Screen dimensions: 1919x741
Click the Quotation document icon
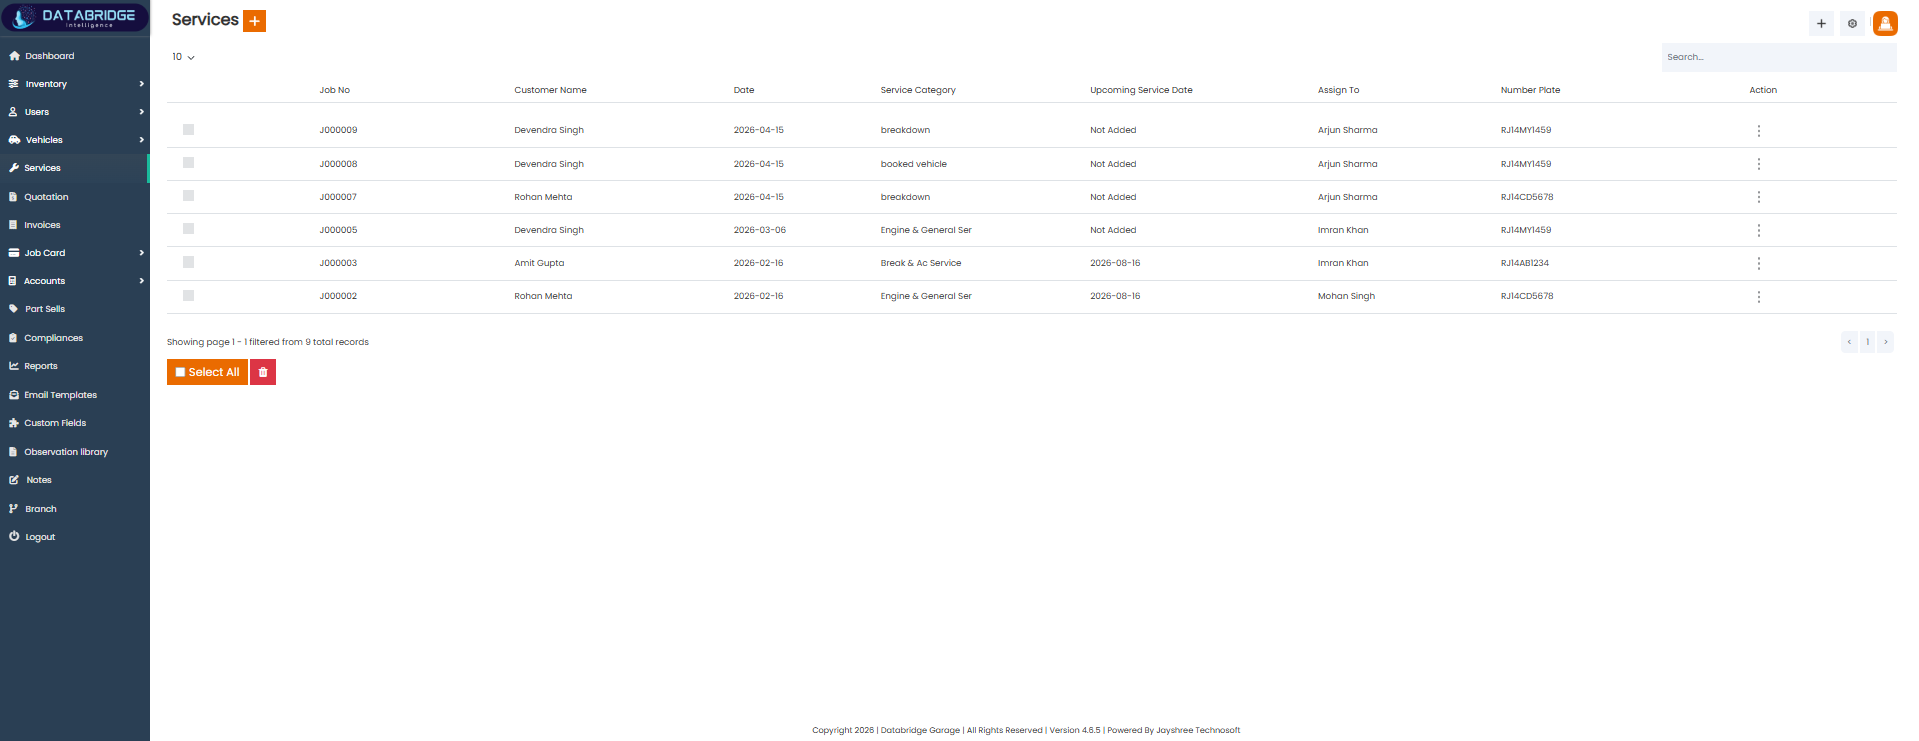(14, 197)
